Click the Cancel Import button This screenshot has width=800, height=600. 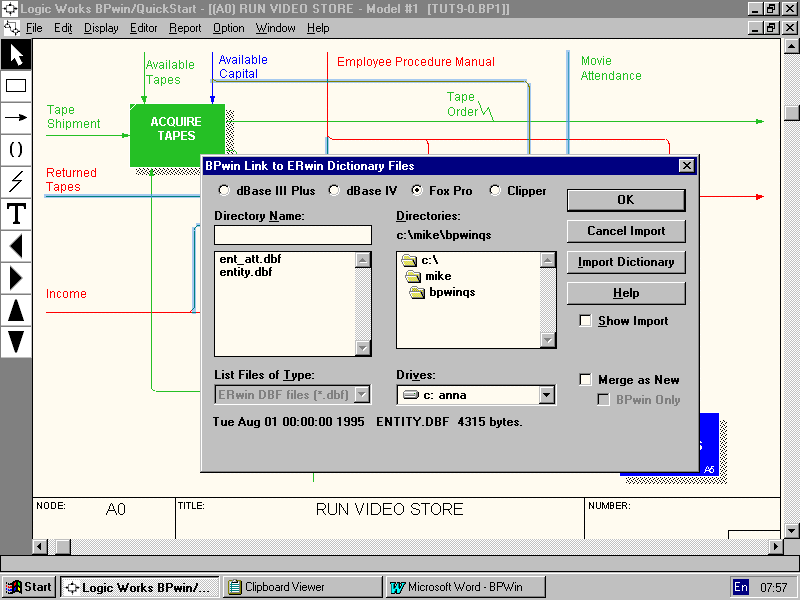tap(626, 231)
